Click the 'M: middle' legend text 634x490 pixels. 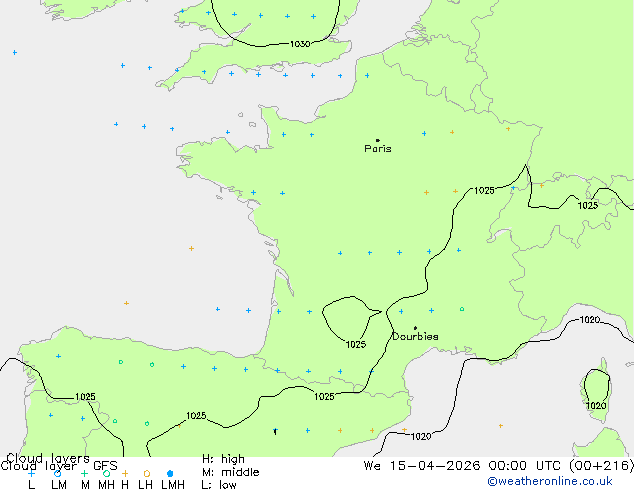tap(230, 472)
